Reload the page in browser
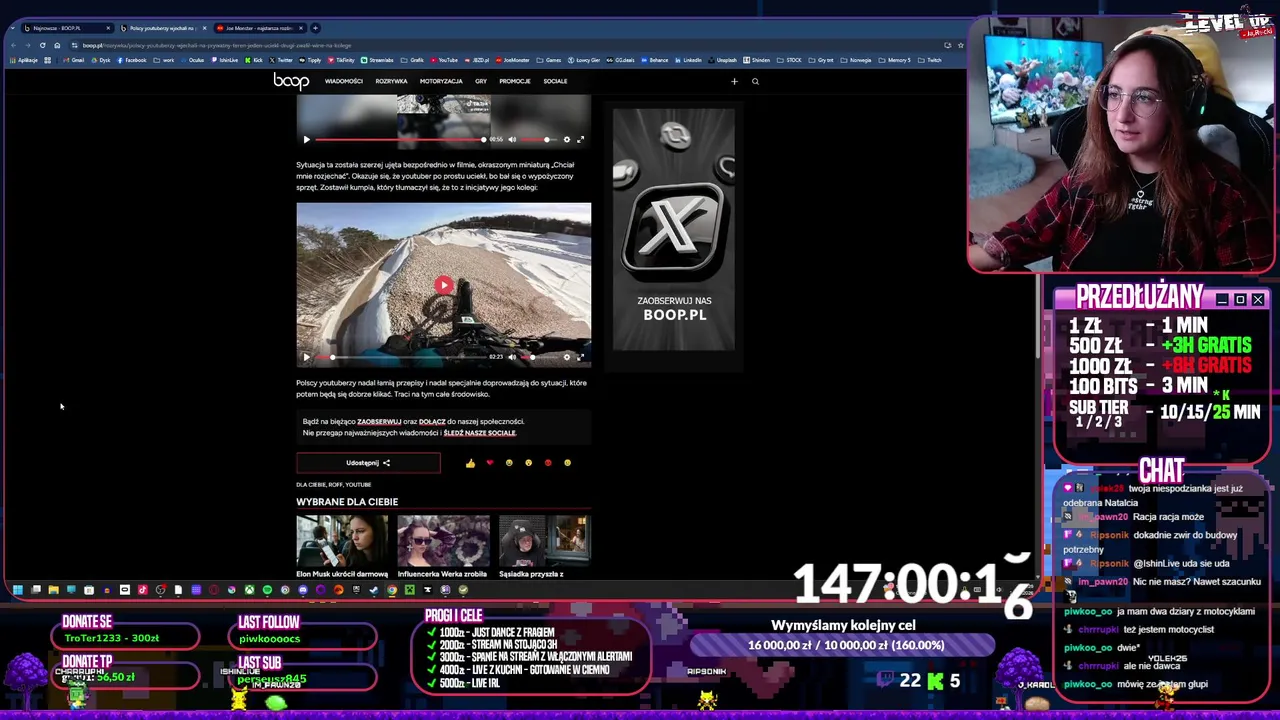 (x=42, y=45)
